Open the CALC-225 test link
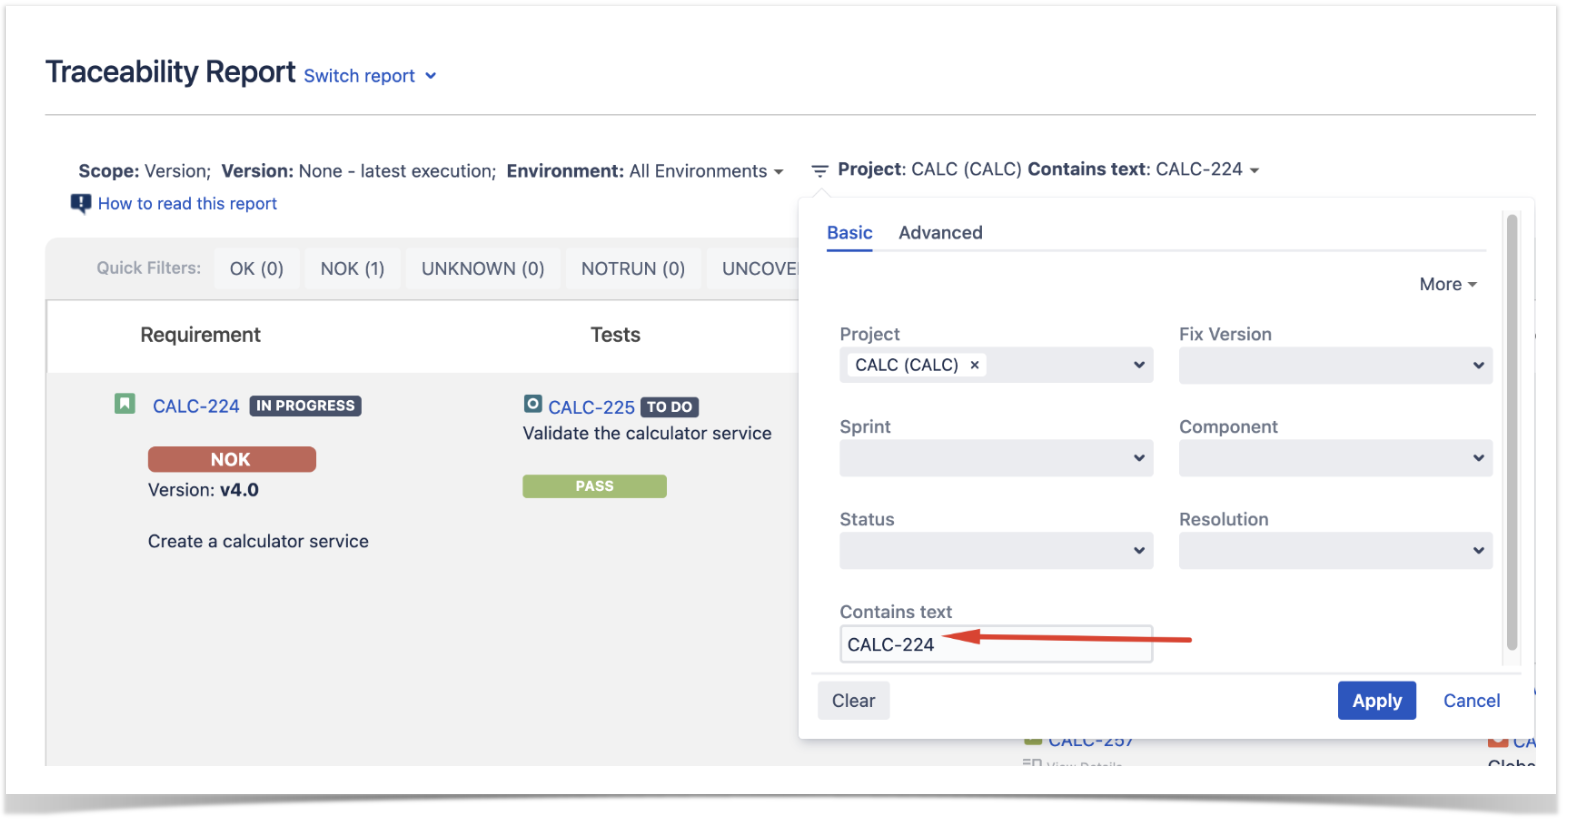Viewport: 1570px width, 823px height. pos(591,407)
